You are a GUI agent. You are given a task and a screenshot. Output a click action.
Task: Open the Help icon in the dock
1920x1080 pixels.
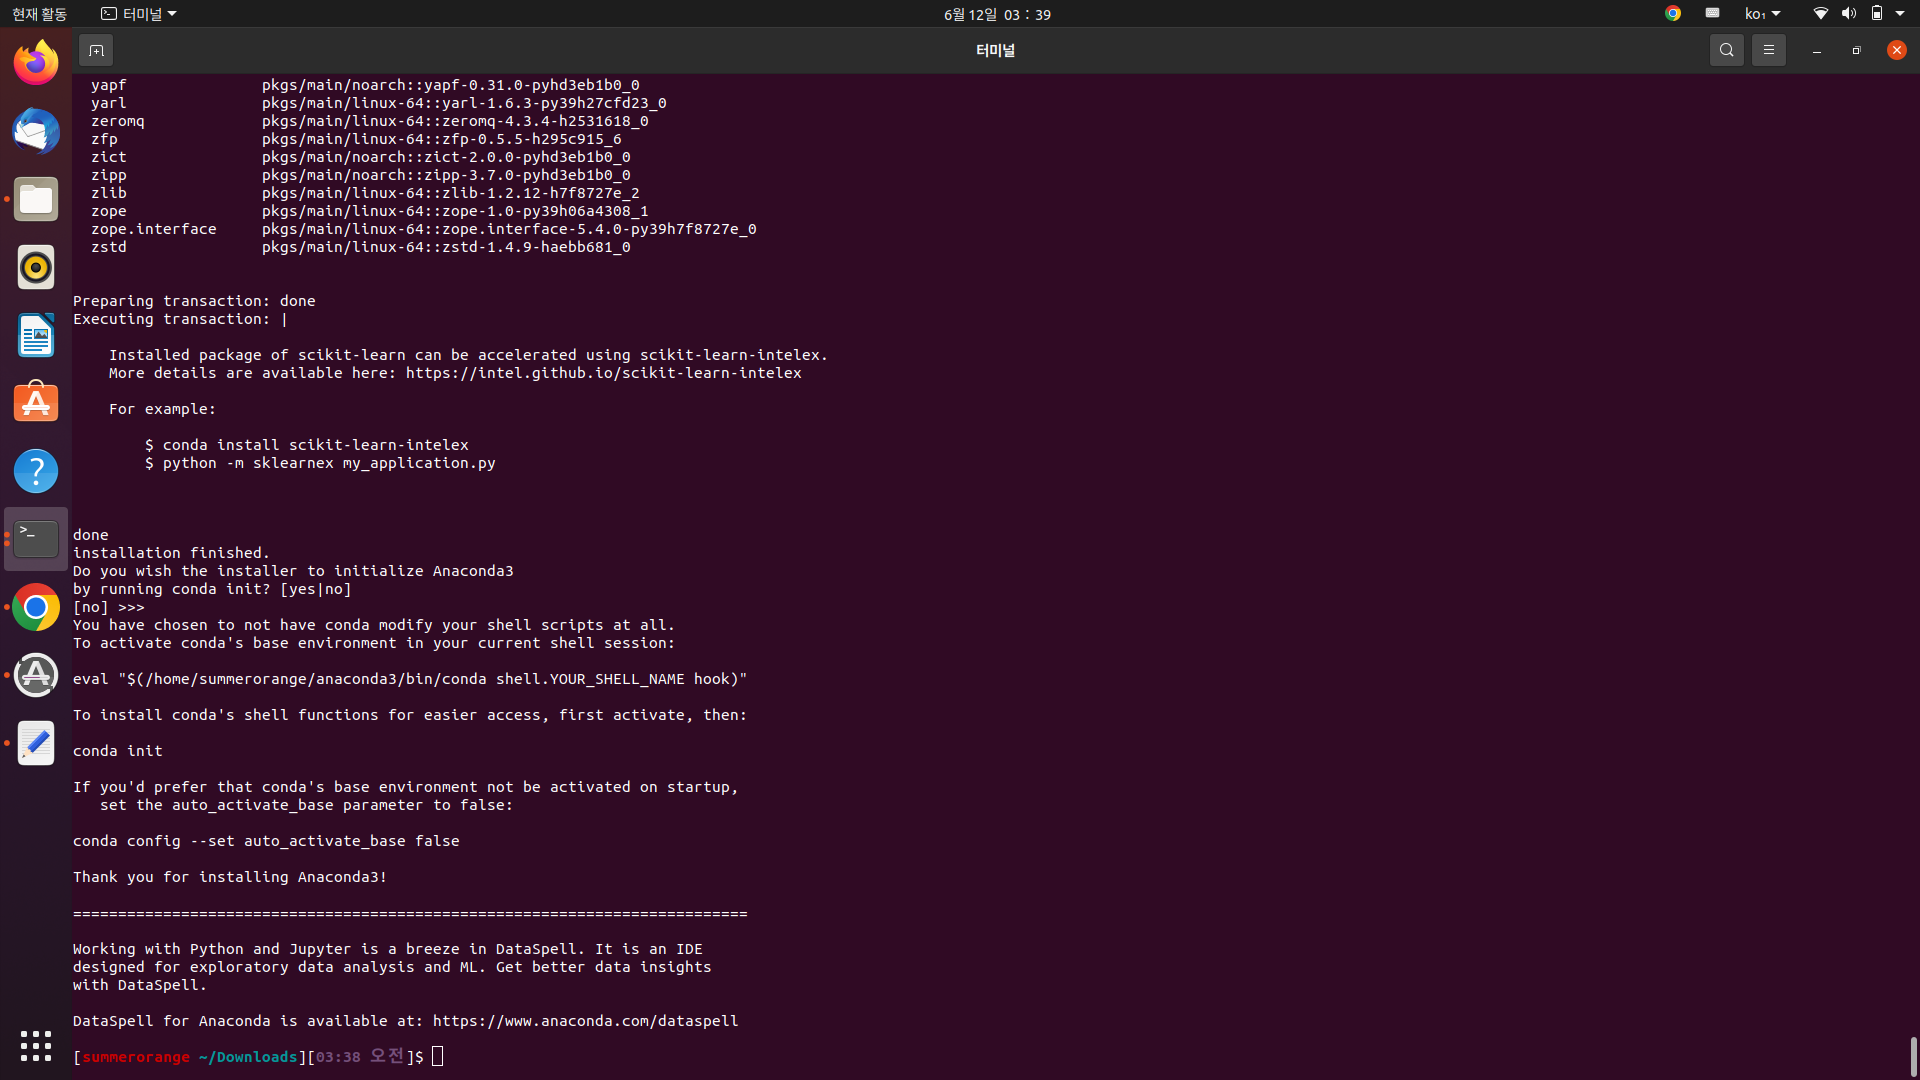tap(36, 471)
